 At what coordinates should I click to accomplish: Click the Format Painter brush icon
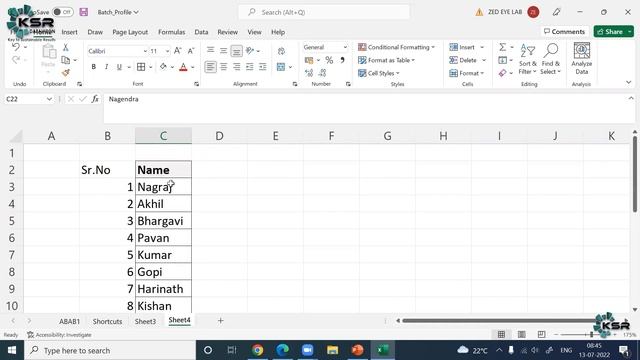point(66,73)
